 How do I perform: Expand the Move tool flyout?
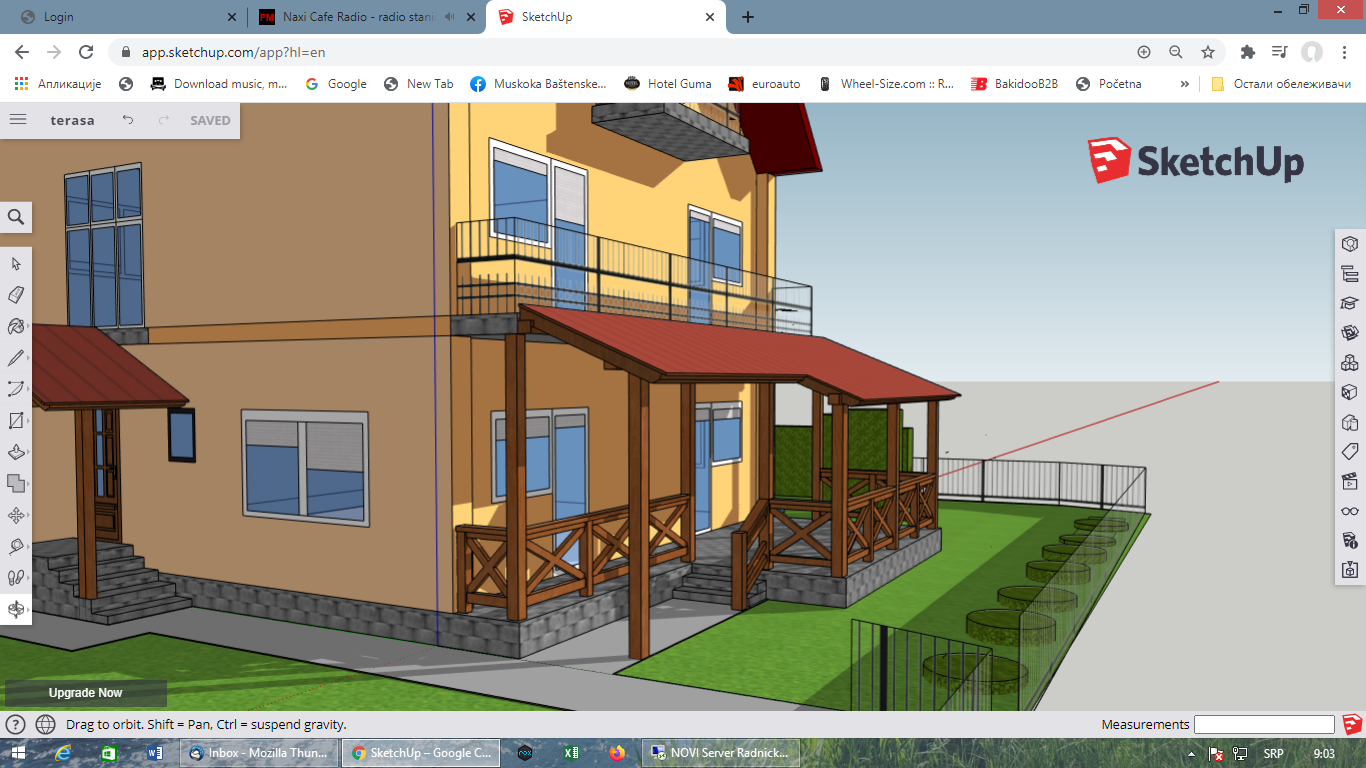pos(16,516)
